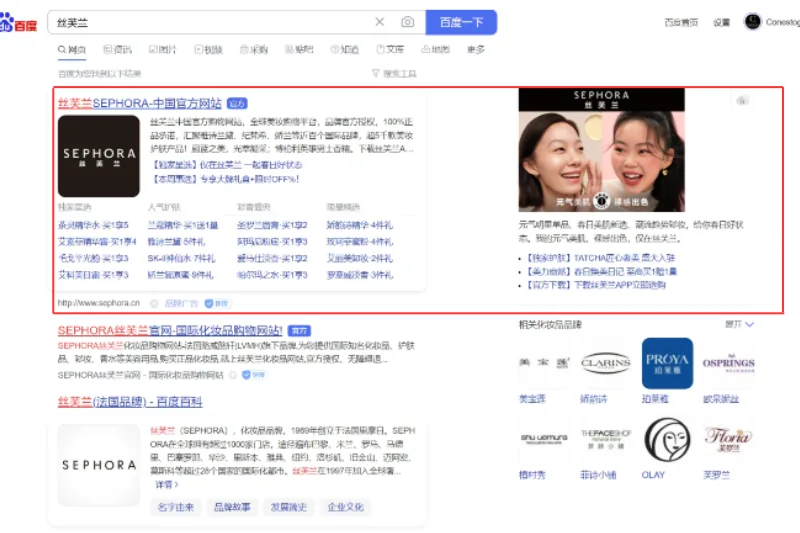Viewport: 800px width, 533px height.
Task: Click the OLAY face logo
Action: (667, 439)
